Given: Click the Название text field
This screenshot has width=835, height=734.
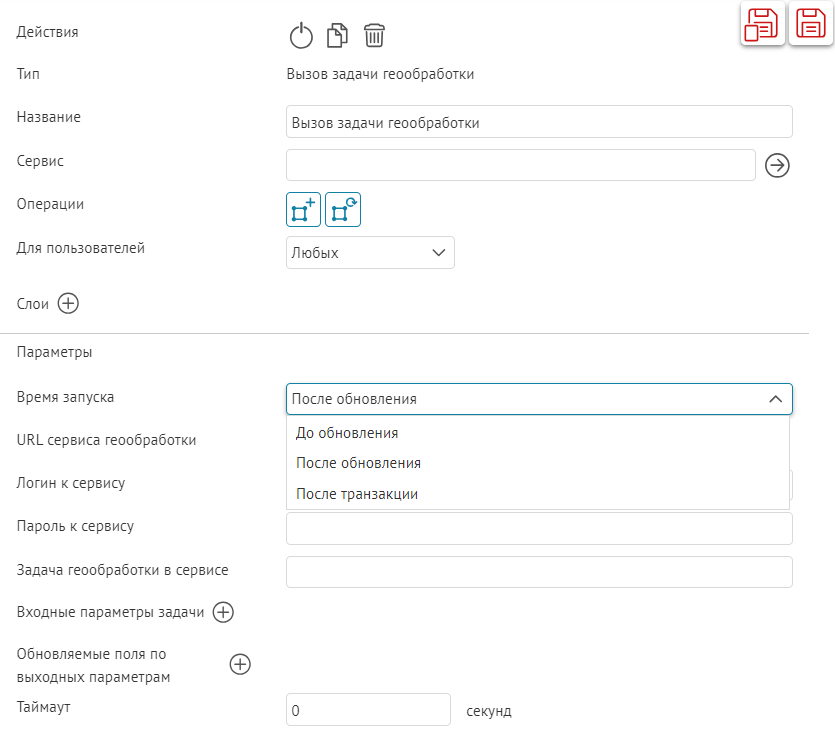Looking at the screenshot, I should tap(539, 122).
